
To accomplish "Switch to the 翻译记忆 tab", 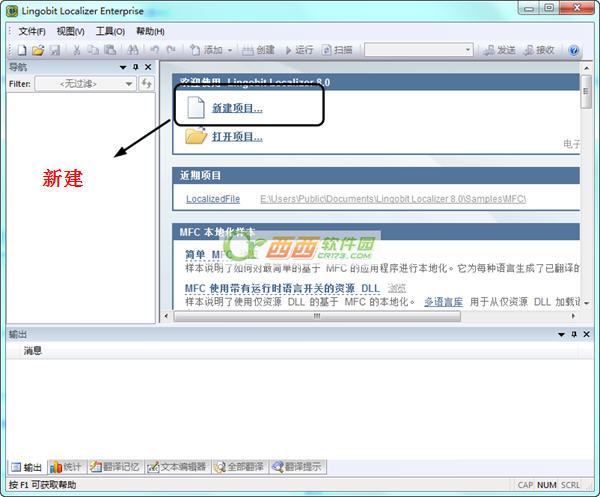I will pyautogui.click(x=115, y=467).
